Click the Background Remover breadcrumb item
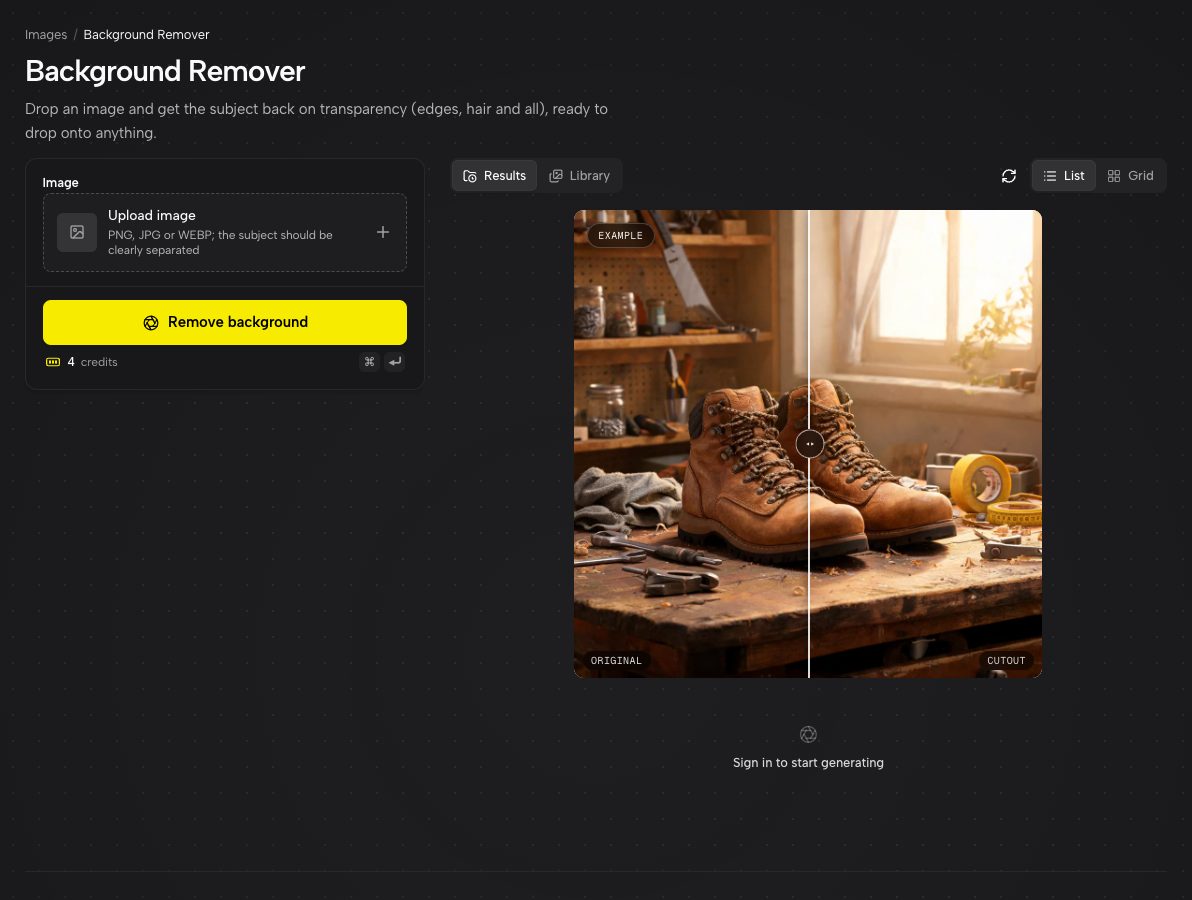Viewport: 1192px width, 900px height. (146, 35)
